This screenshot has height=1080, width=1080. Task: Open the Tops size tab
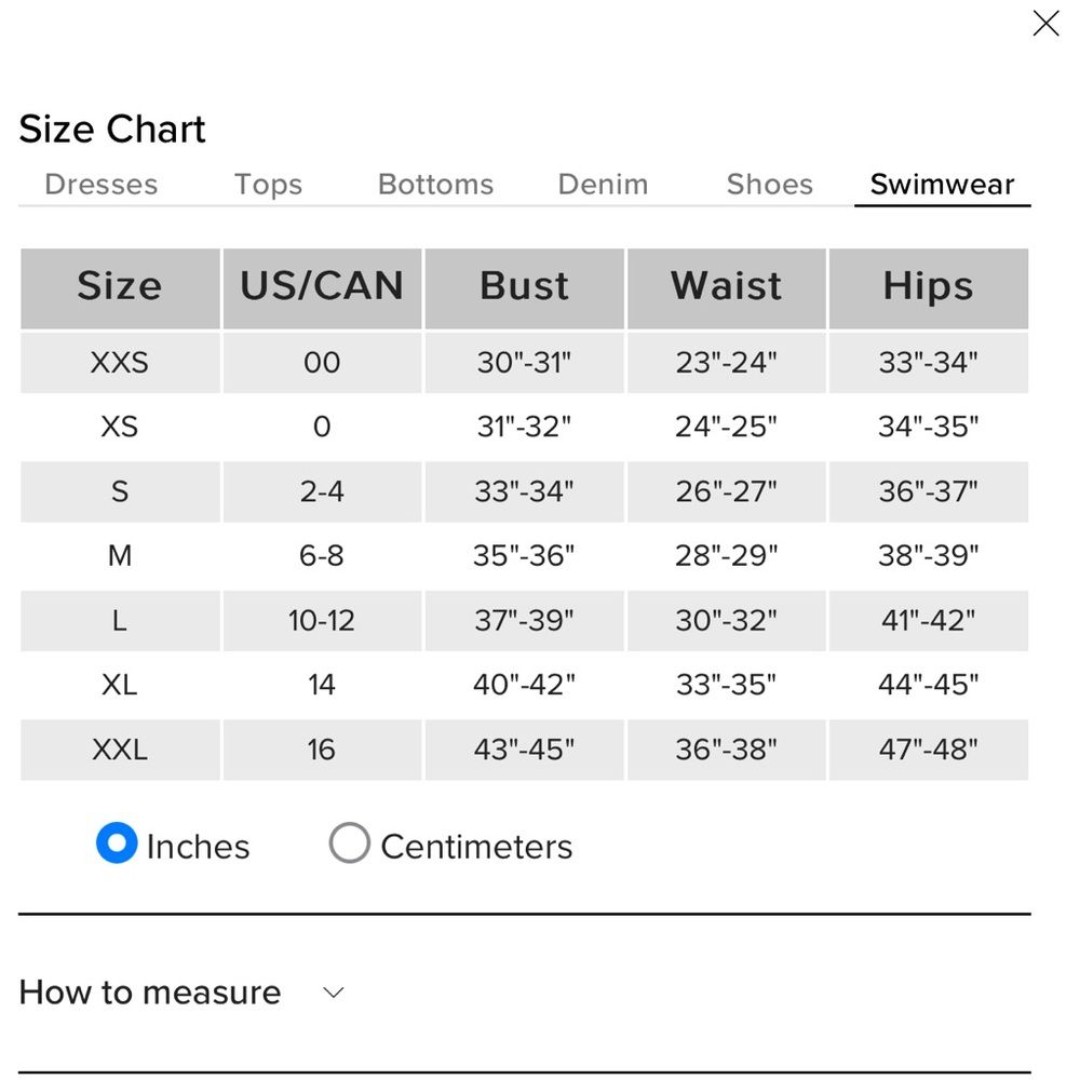pyautogui.click(x=268, y=185)
